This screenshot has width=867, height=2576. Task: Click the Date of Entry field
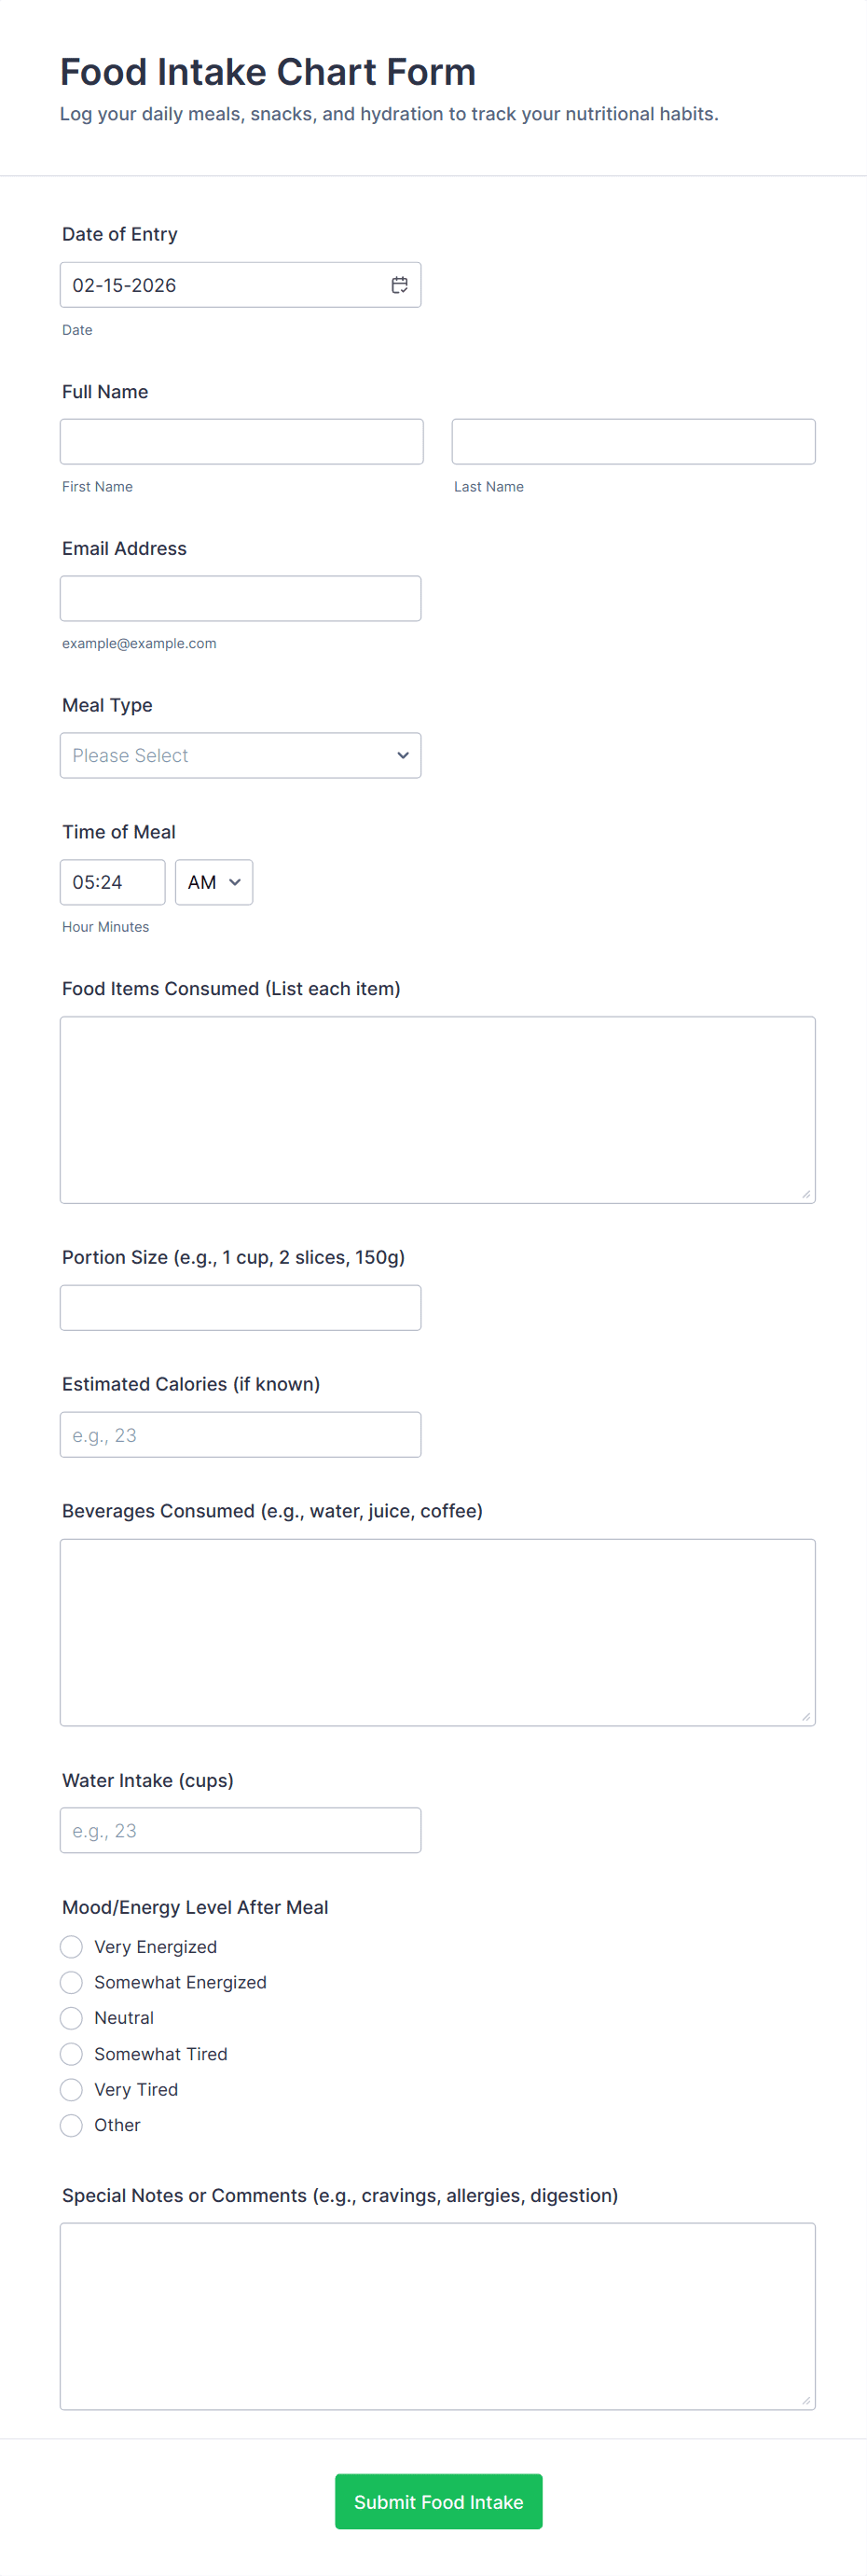(220, 285)
